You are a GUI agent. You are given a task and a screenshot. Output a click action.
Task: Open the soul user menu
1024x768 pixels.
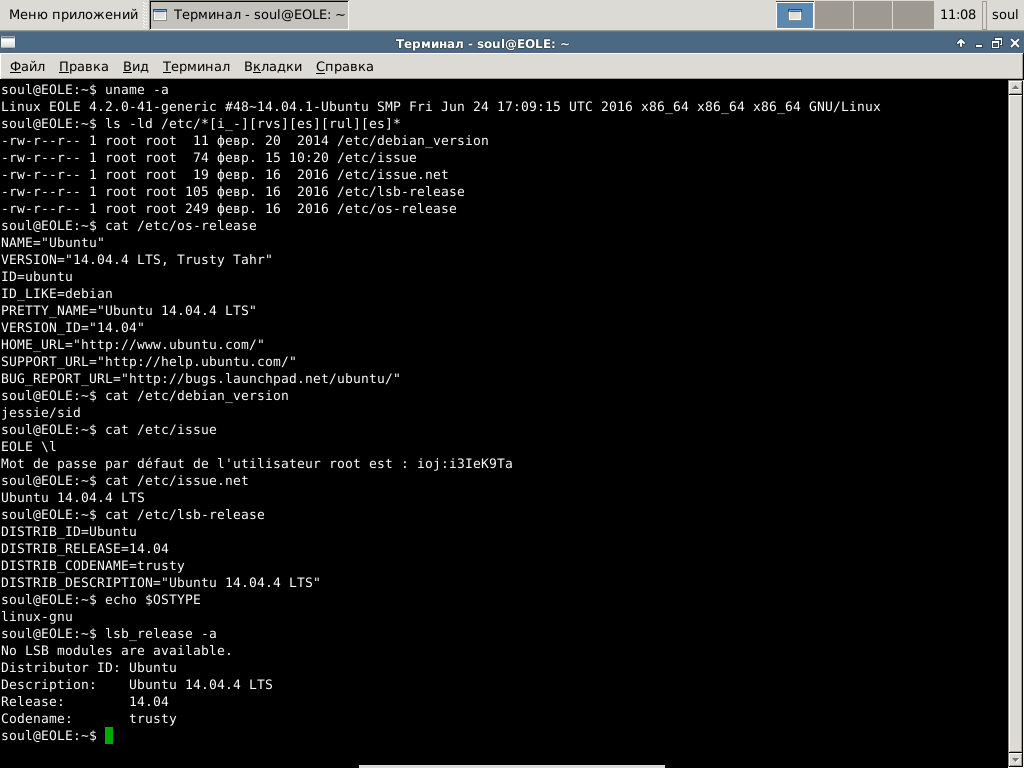tap(1004, 14)
